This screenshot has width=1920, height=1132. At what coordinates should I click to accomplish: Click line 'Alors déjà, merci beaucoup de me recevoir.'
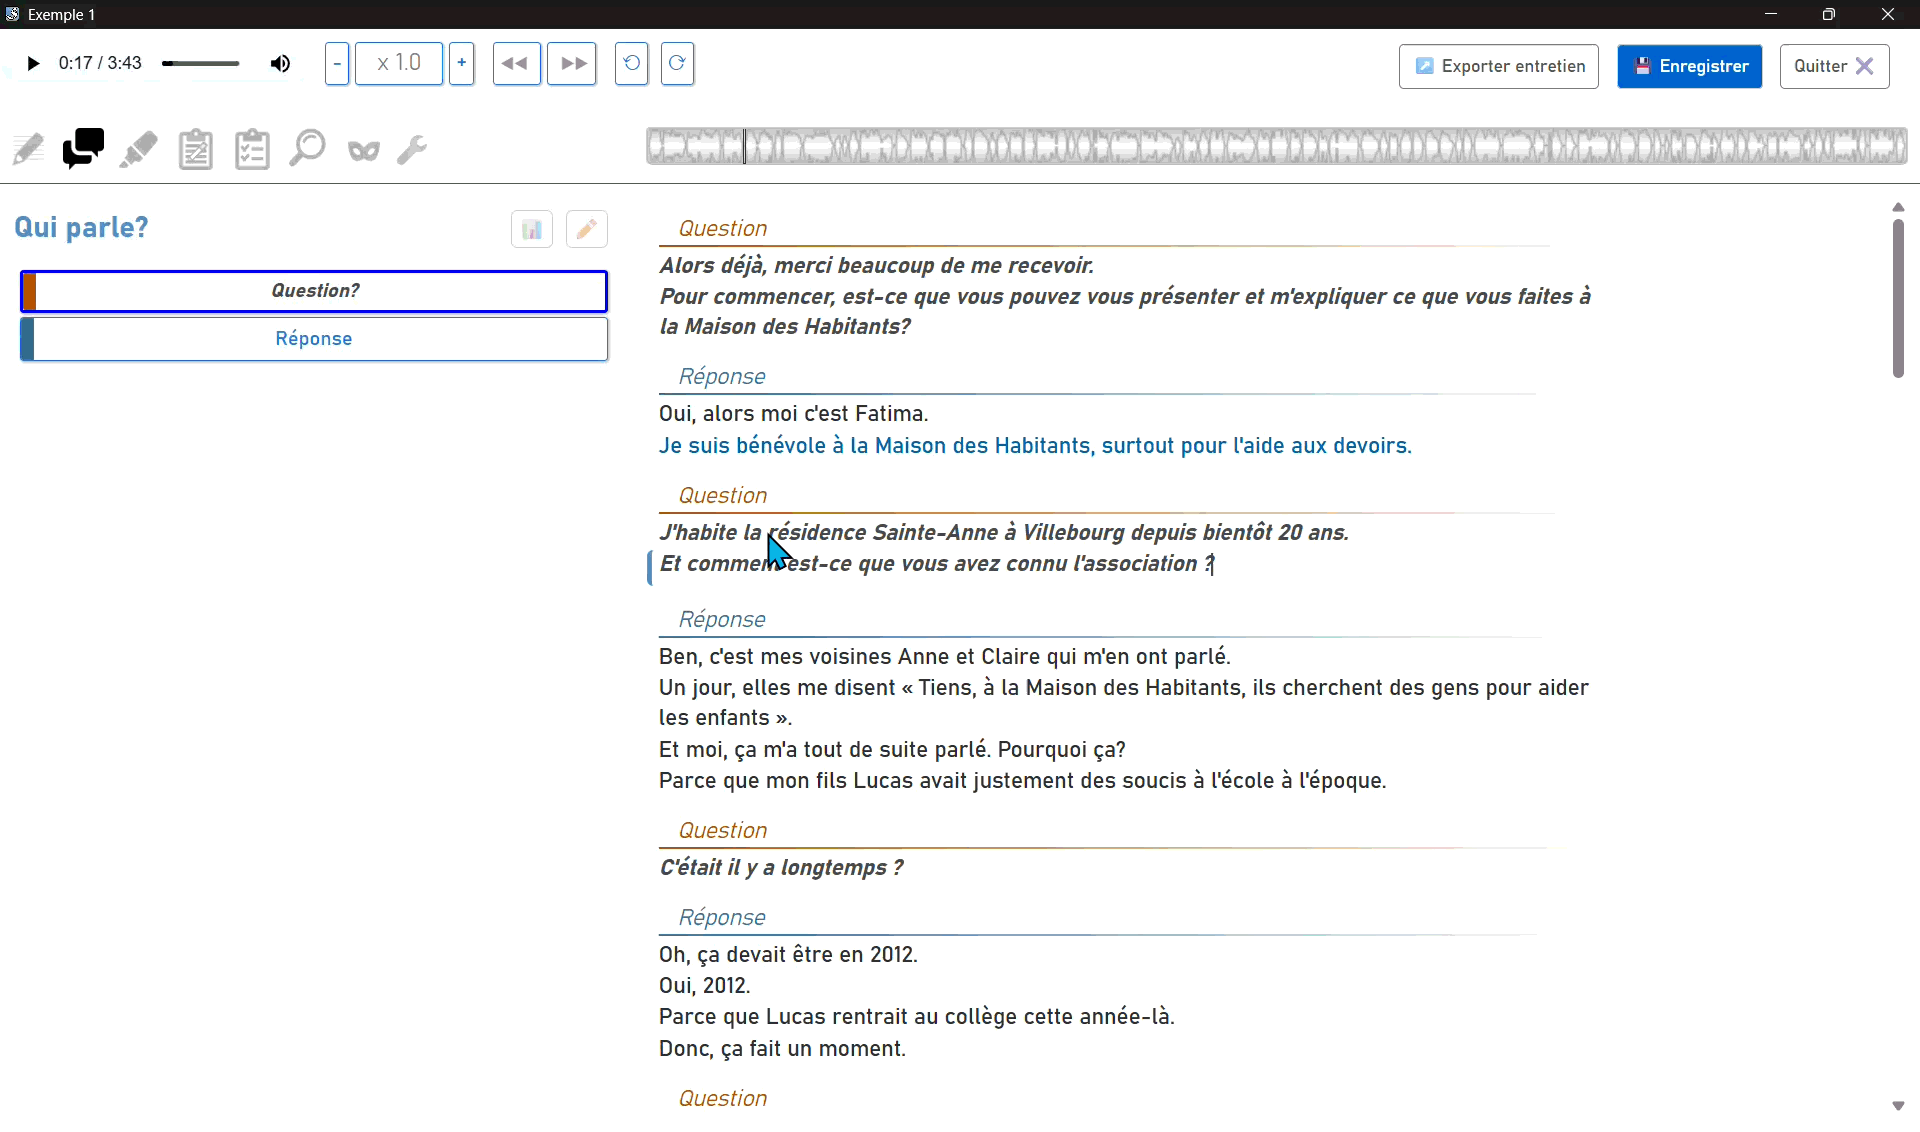pyautogui.click(x=877, y=266)
